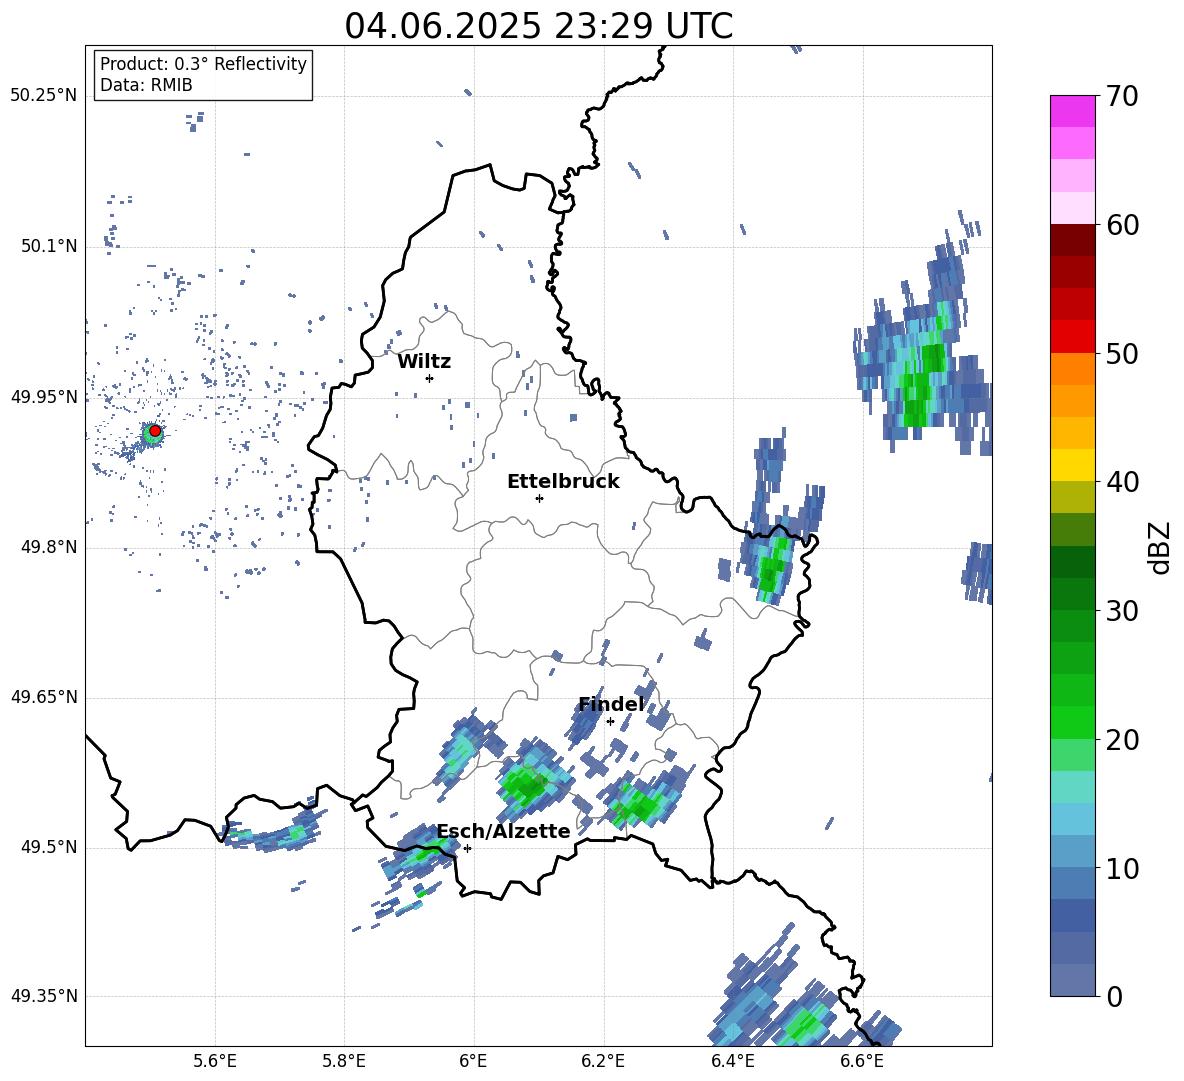Click the Data: RMIB text
The image size is (1184, 1081).
click(x=146, y=85)
